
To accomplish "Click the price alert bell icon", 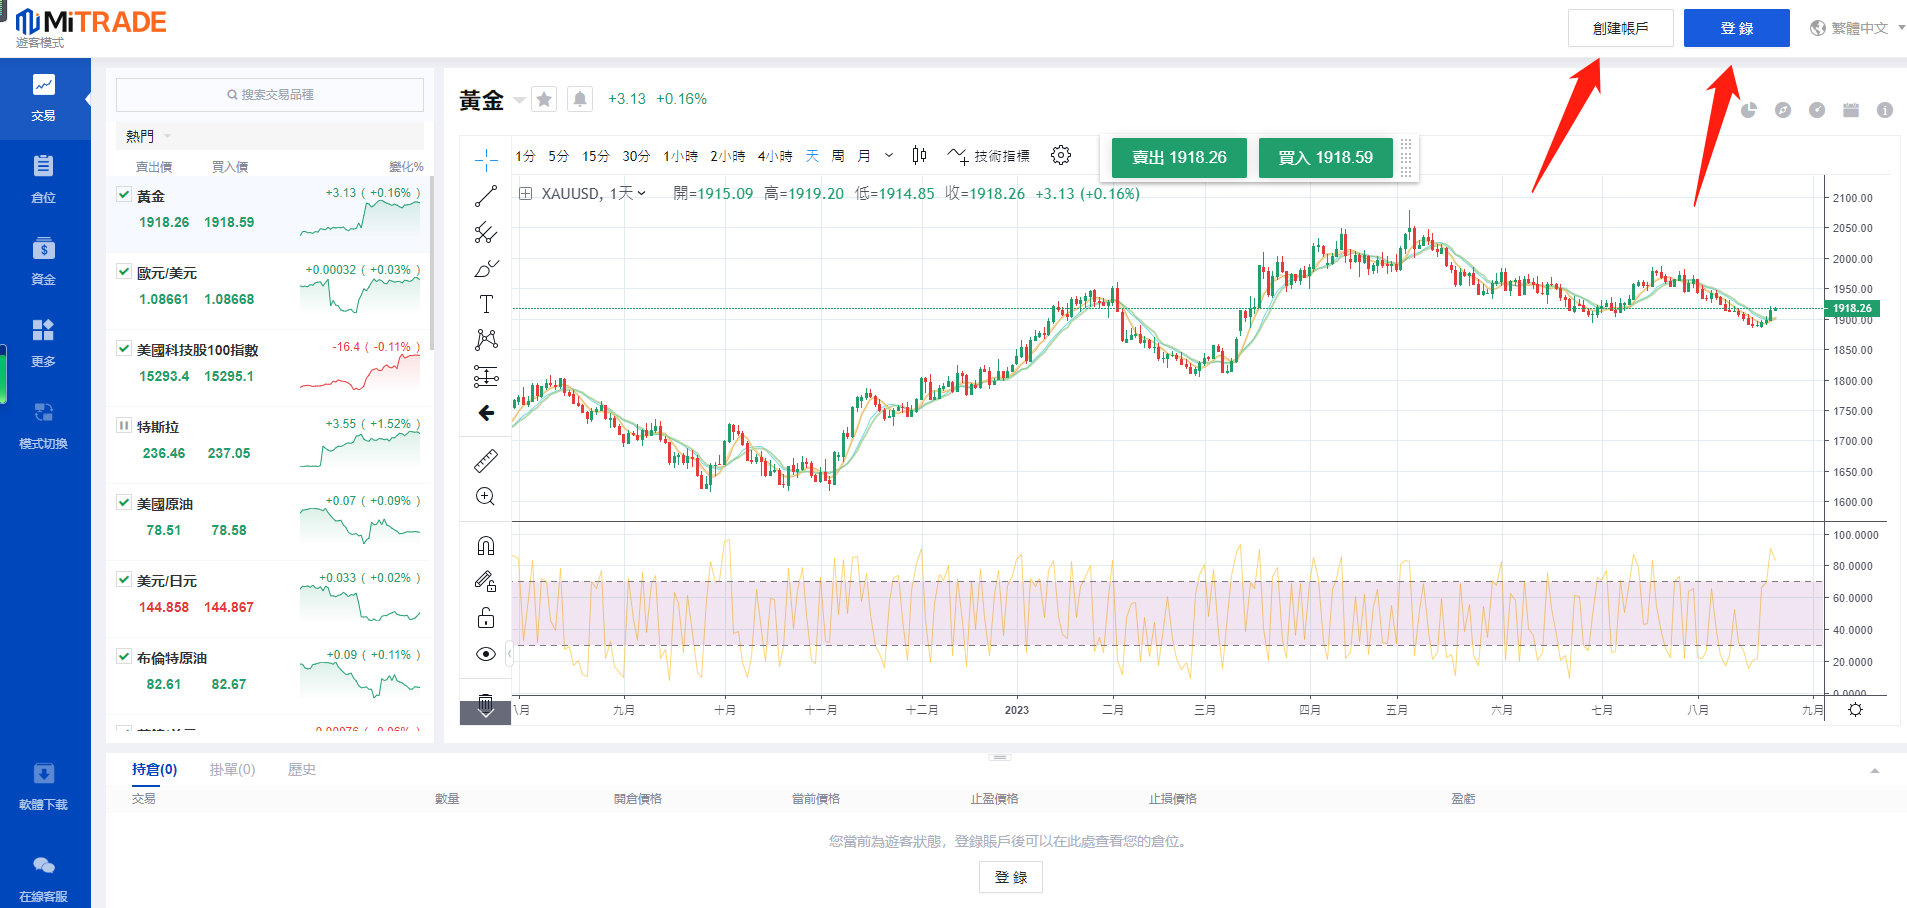I will point(580,99).
